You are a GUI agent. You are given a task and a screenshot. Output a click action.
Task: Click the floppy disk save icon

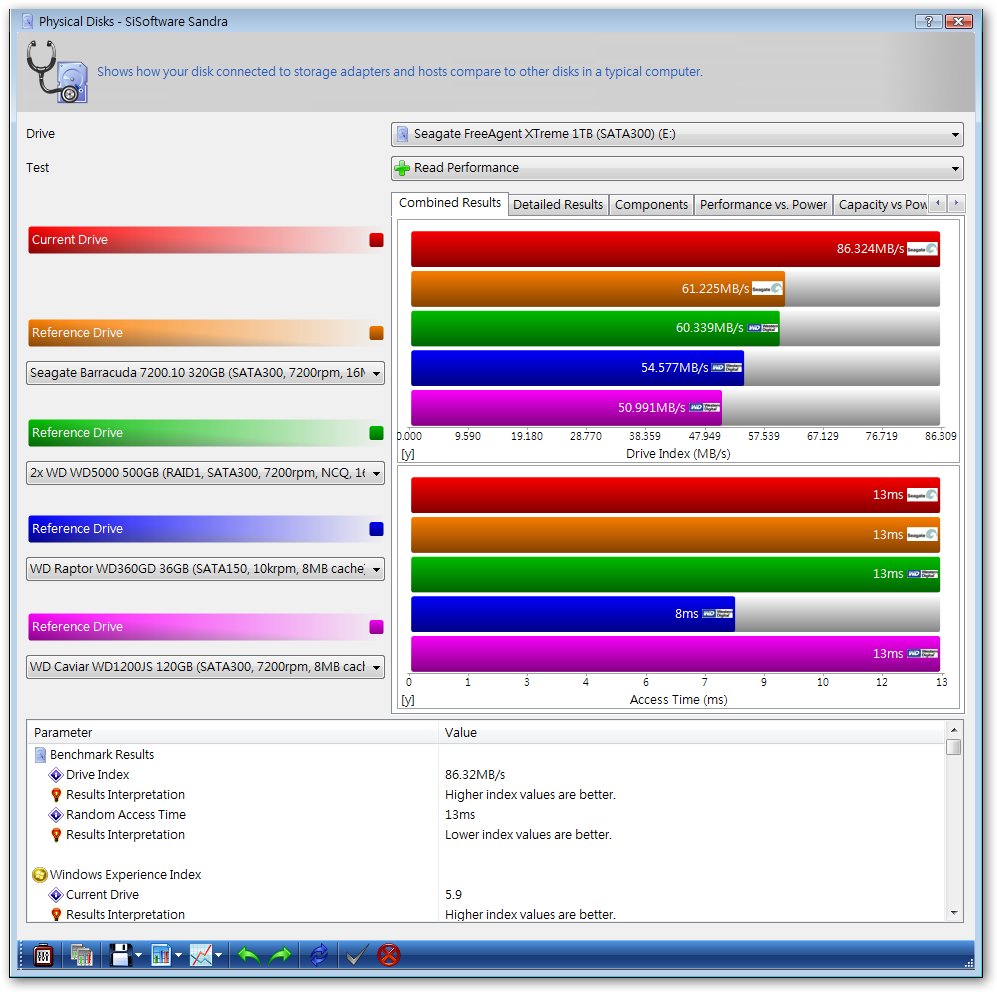point(120,955)
